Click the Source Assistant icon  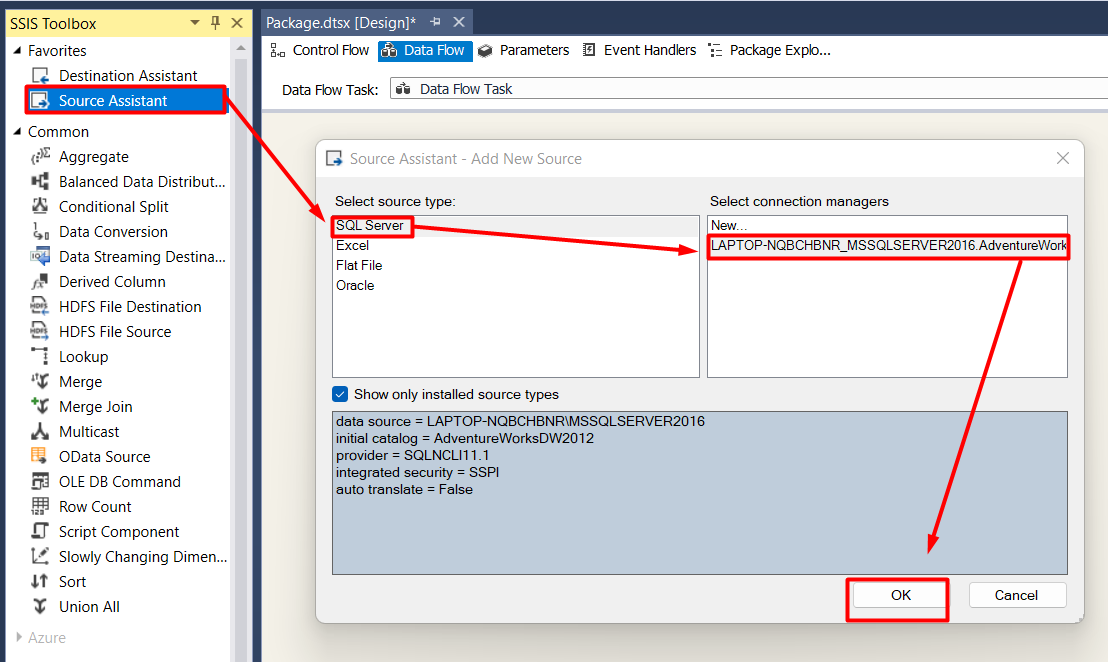[x=40, y=100]
